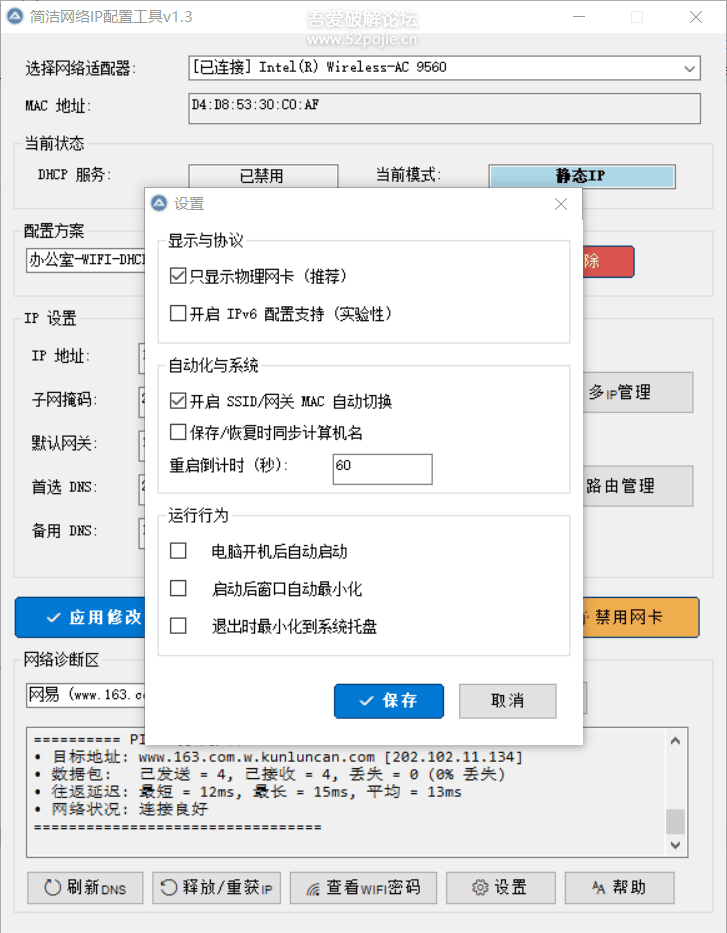Open the 网易 diagnostic target combo box
Screen dimensions: 727x933
click(x=86, y=695)
